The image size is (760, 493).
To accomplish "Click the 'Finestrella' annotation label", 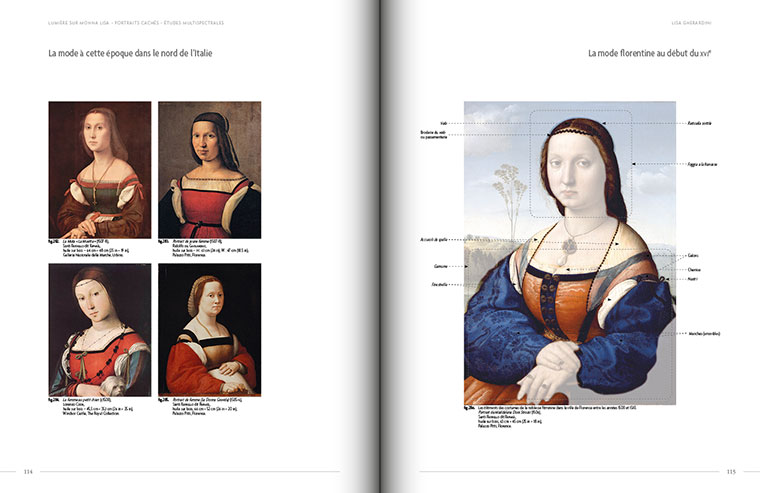I will (x=439, y=285).
